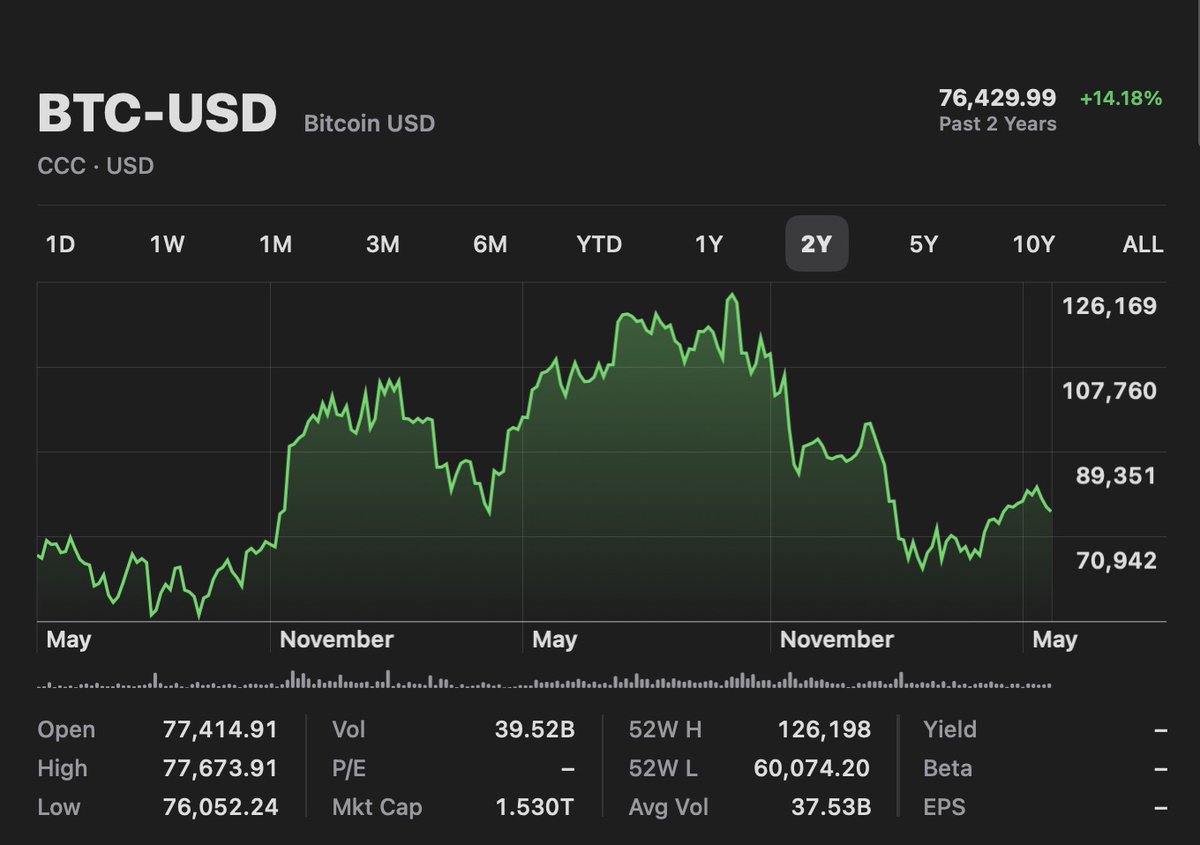Select the 10Y time range
This screenshot has height=845, width=1200.
pos(1033,244)
